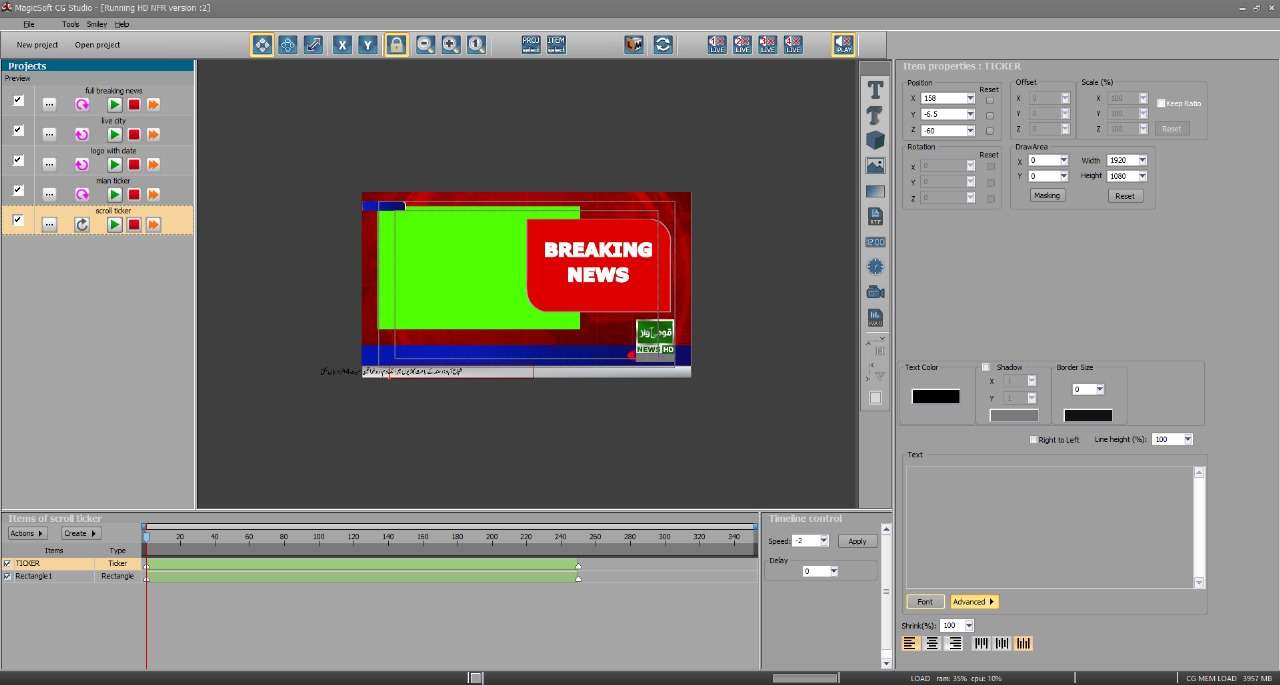1280x685 pixels.
Task: Click the Live 1 output icon
Action: pos(717,45)
